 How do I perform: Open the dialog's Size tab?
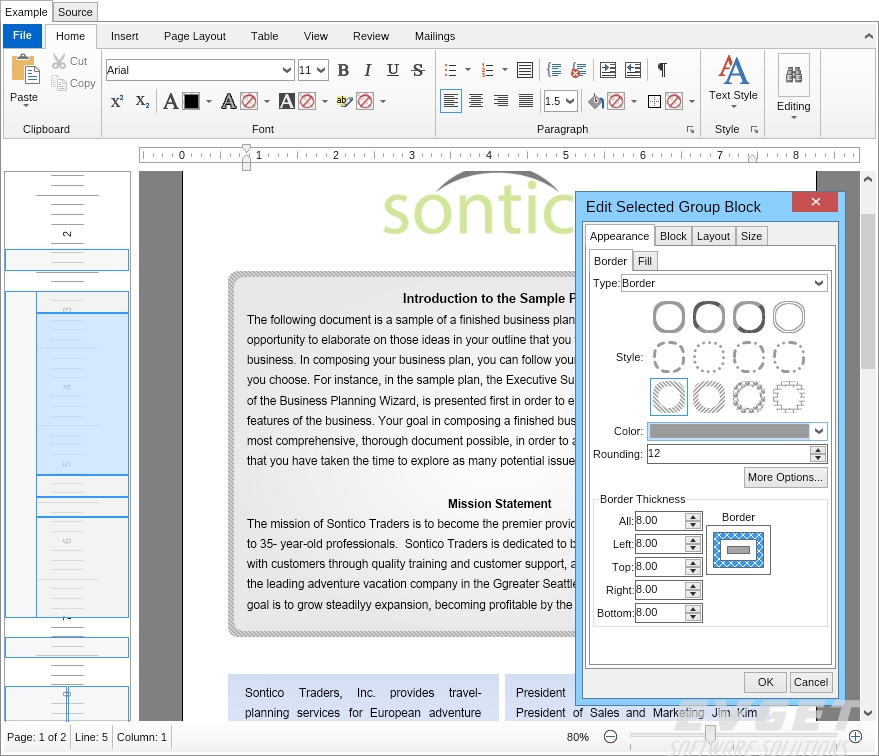pyautogui.click(x=751, y=236)
